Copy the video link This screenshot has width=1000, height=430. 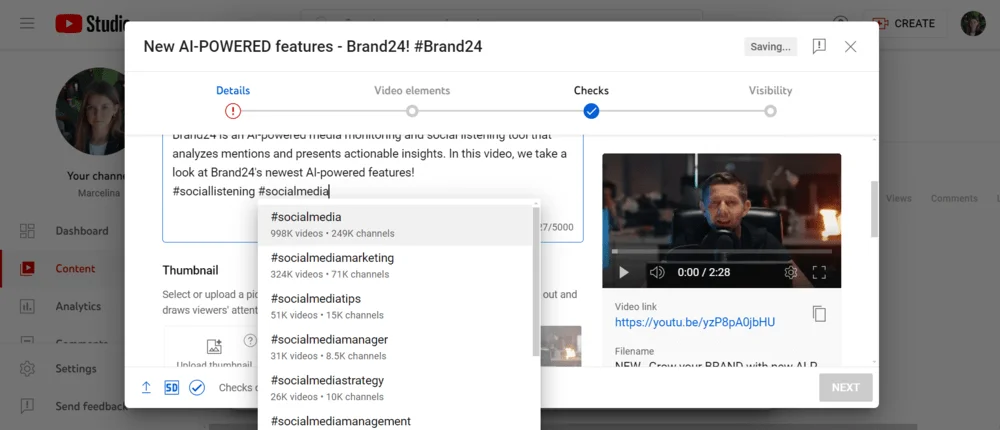click(820, 313)
